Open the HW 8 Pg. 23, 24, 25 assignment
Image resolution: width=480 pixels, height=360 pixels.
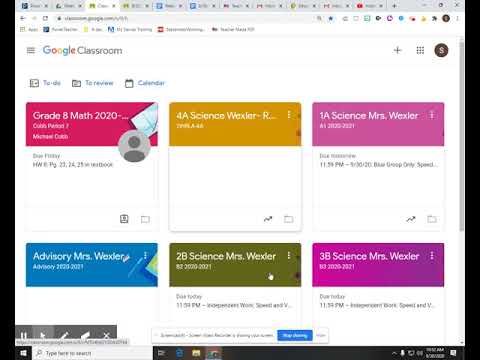(x=73, y=165)
